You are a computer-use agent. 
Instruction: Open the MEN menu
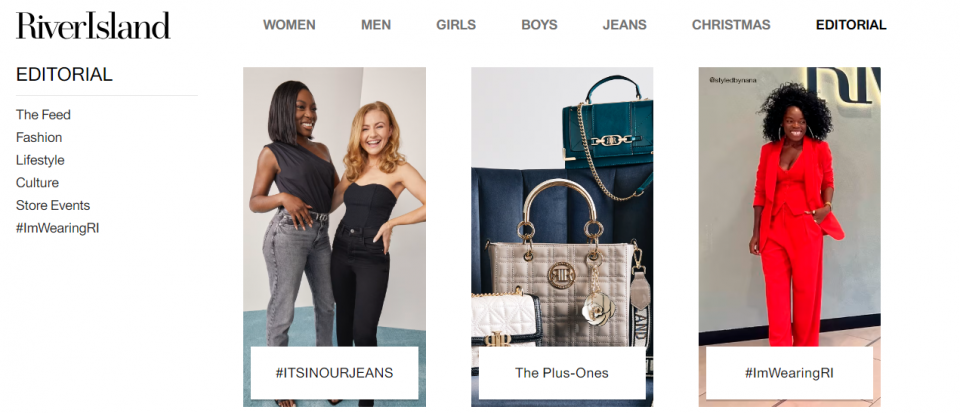376,25
